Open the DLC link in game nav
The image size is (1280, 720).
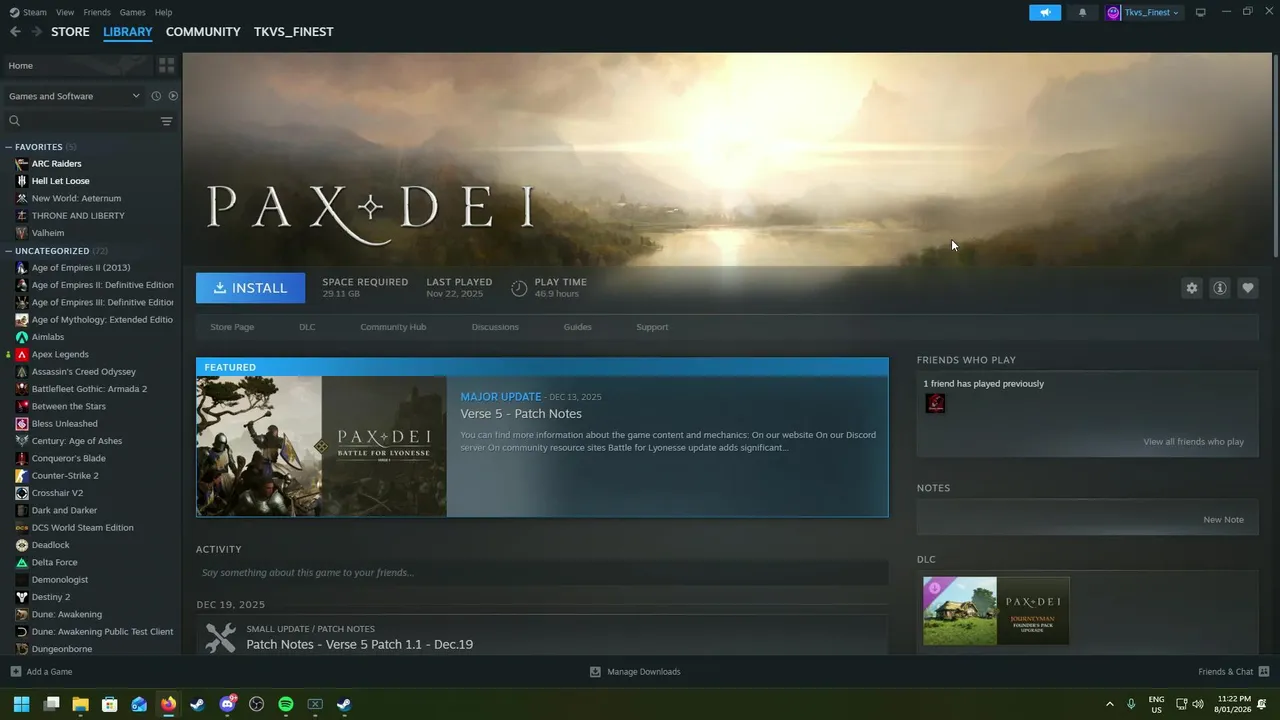(x=307, y=327)
